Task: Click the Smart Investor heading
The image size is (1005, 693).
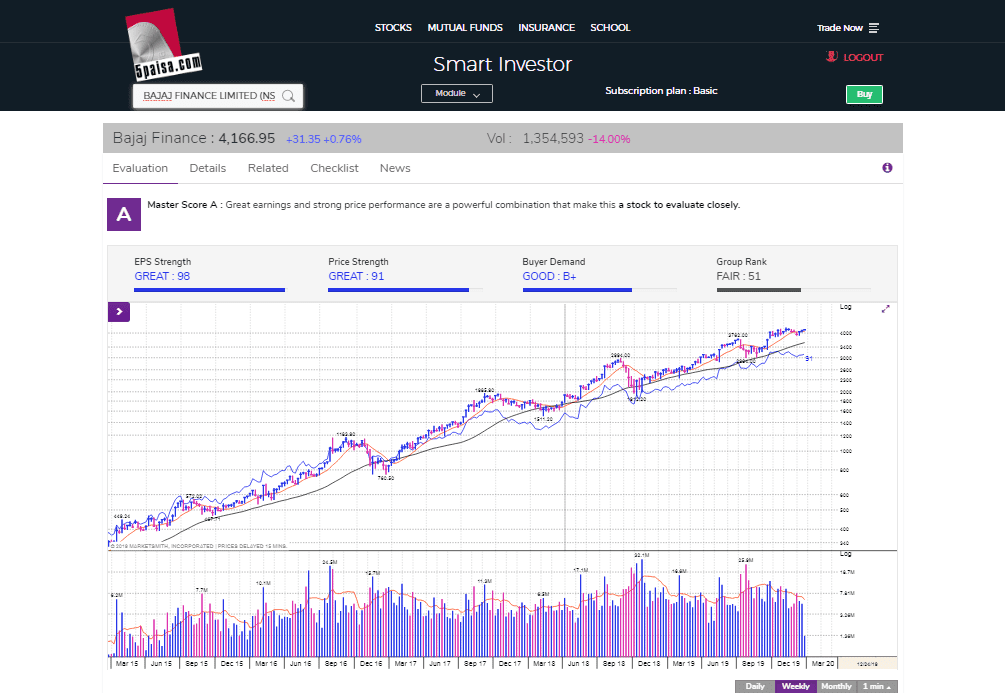Action: 502,64
